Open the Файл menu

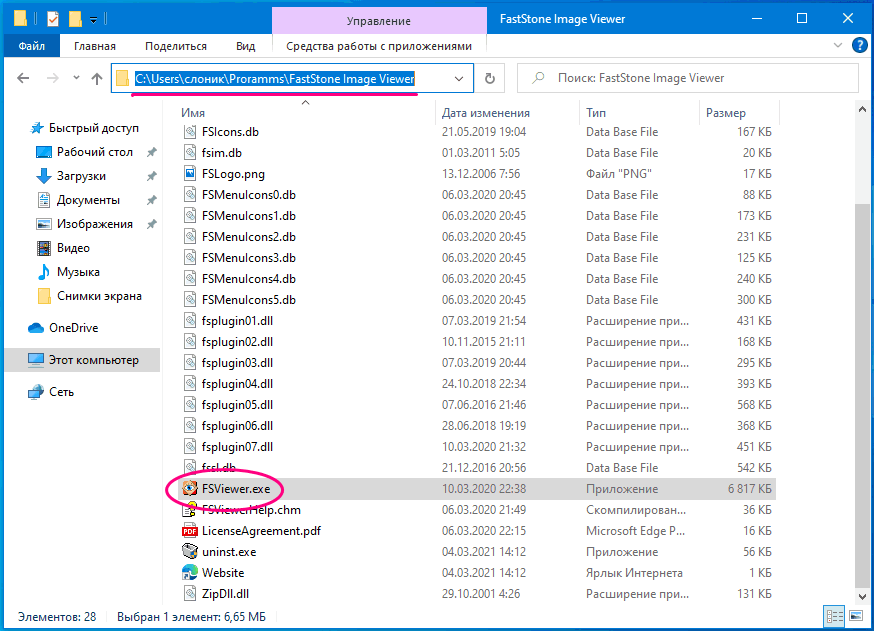point(31,46)
